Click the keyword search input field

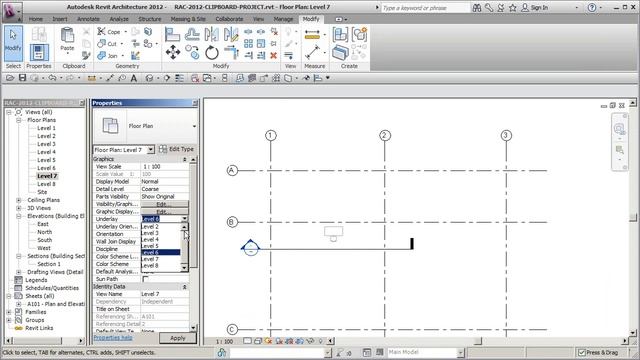click(425, 8)
